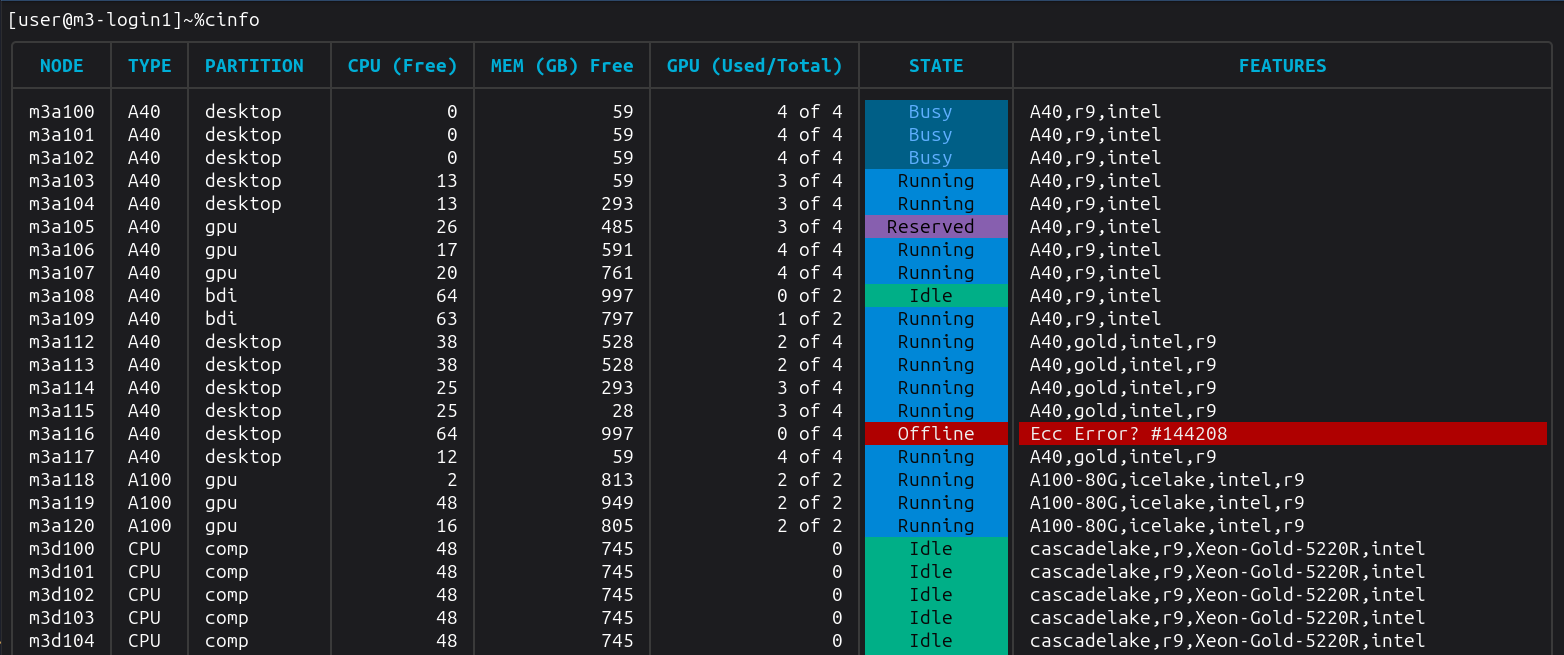
Task: Click the TYPE column header
Action: [x=149, y=65]
